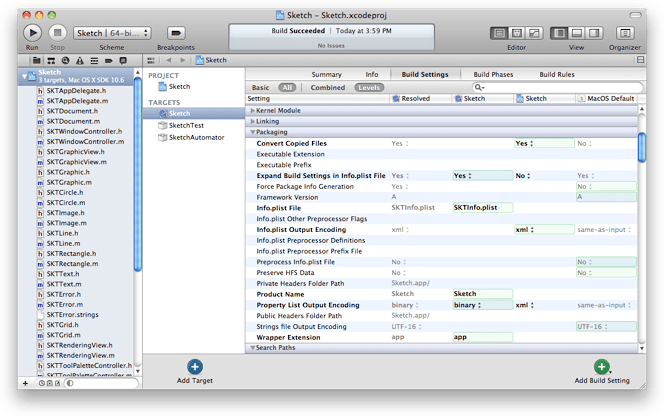Screen dimensions: 664x416
Task: Select the Version editor icon
Action: click(534, 33)
